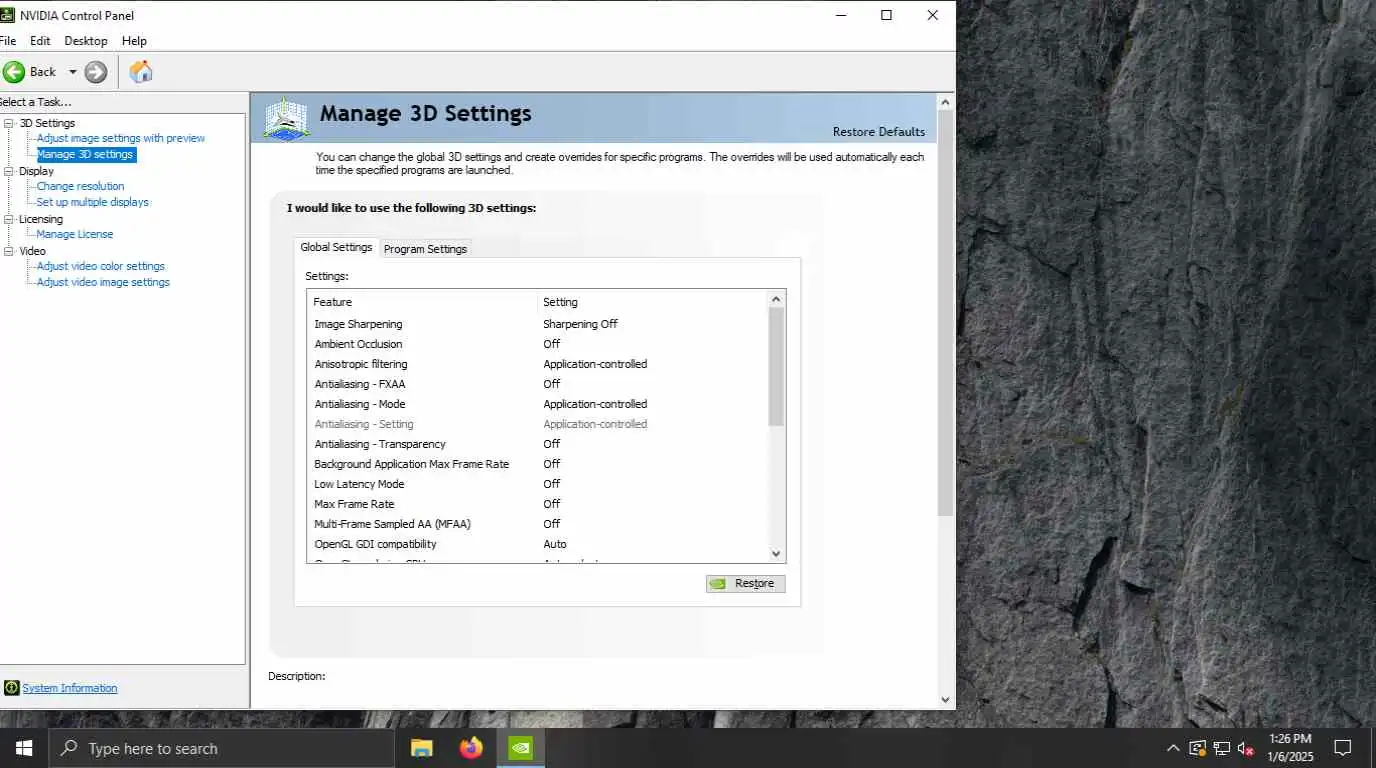Click the Restore button below settings list
1376x768 pixels.
745,583
